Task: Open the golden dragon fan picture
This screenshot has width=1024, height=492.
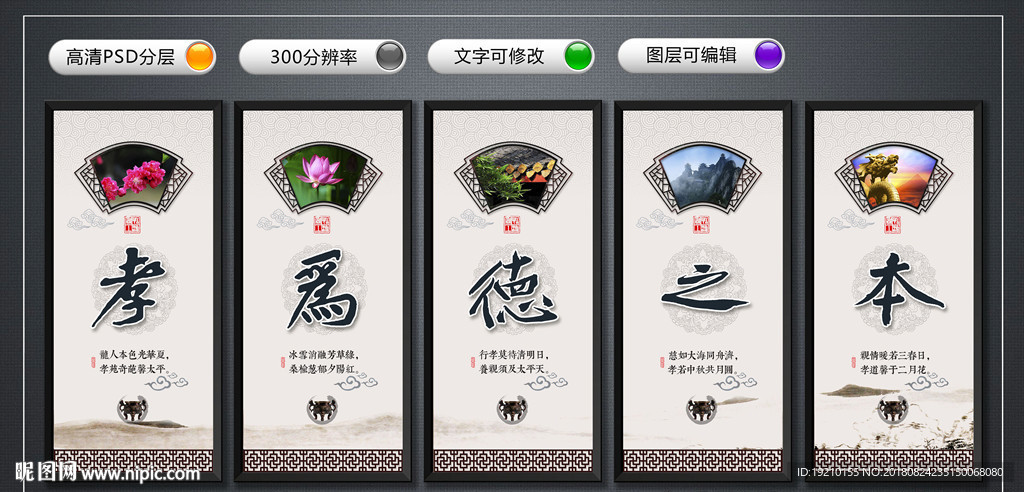Action: click(893, 176)
